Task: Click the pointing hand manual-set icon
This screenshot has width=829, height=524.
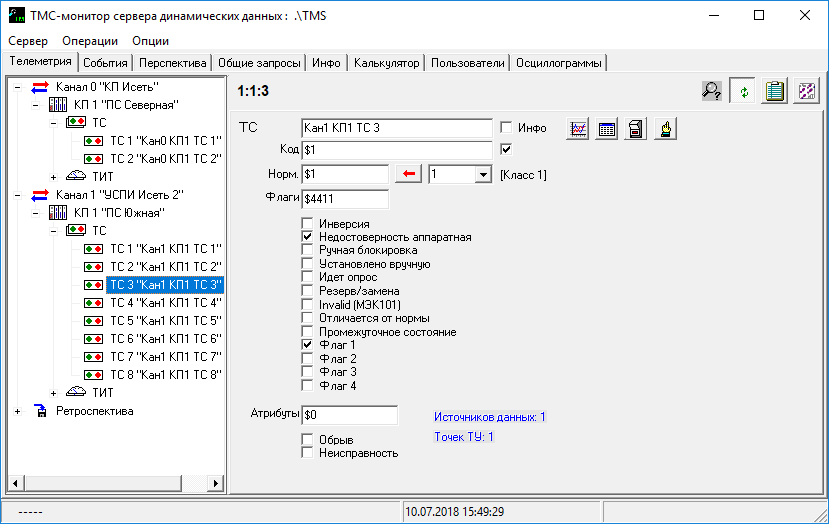Action: coord(665,128)
